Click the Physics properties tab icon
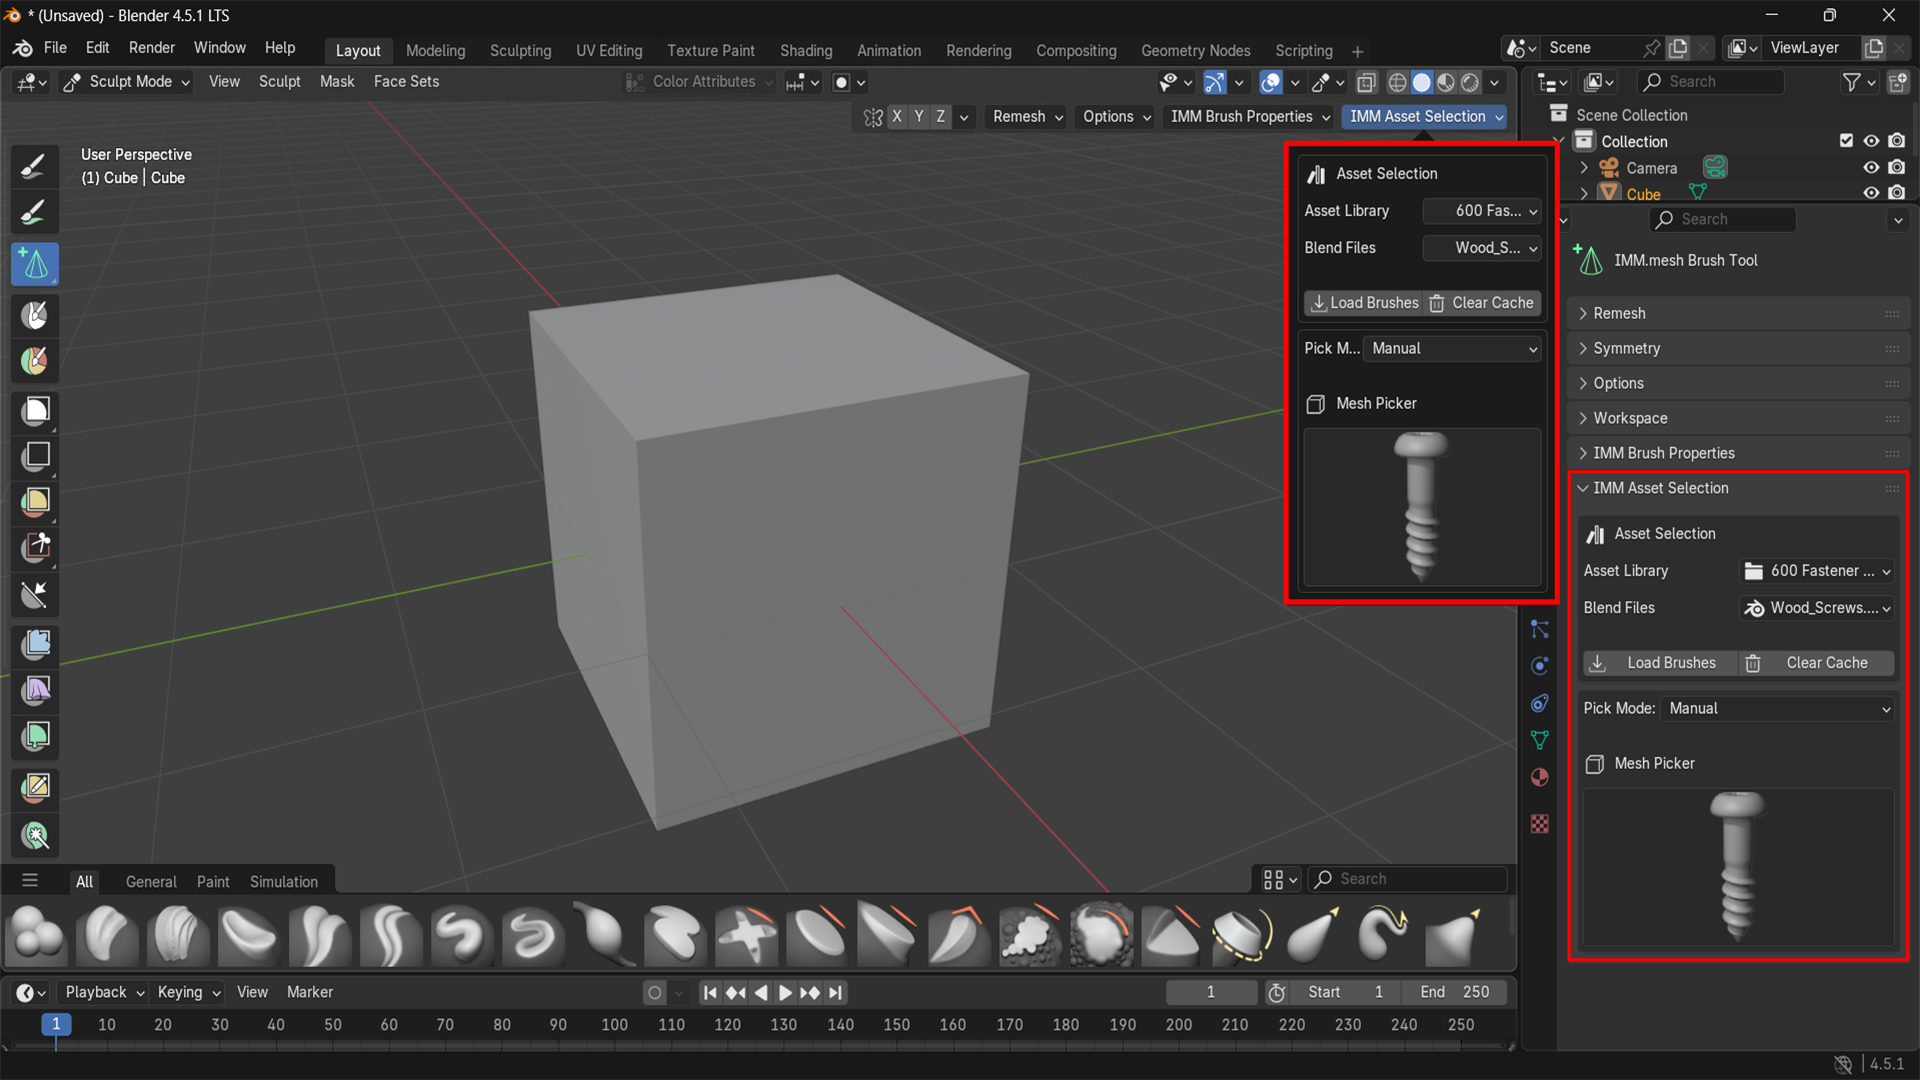Screen dimensions: 1920x1080 click(x=1540, y=666)
